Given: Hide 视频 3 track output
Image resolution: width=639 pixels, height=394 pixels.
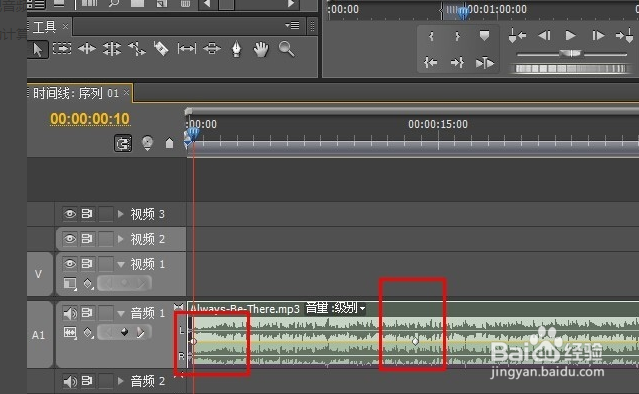Looking at the screenshot, I should coord(69,214).
